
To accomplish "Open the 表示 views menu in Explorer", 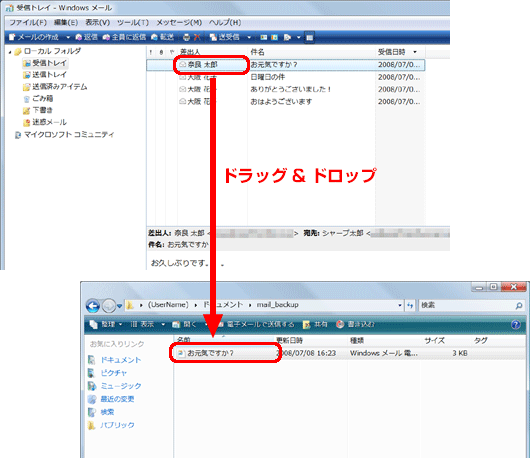I will pos(148,324).
